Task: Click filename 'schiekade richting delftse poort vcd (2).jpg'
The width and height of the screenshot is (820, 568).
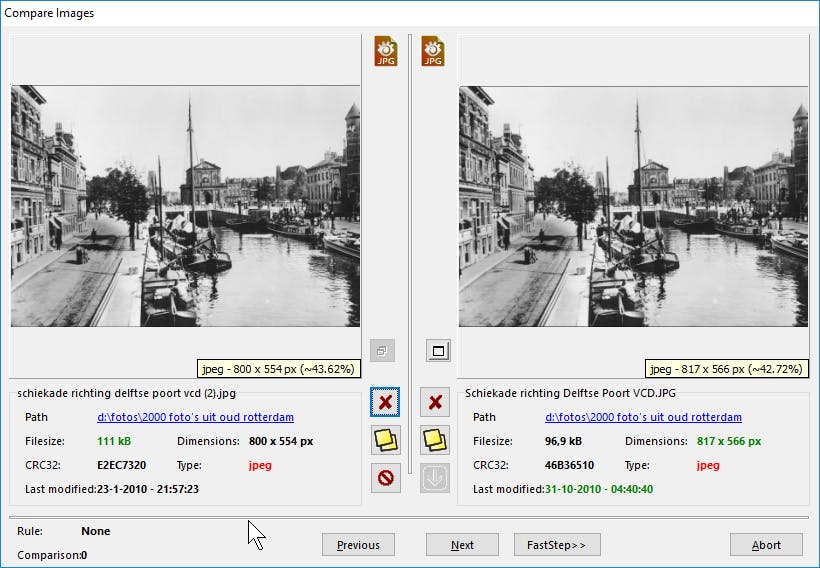Action: pos(127,393)
